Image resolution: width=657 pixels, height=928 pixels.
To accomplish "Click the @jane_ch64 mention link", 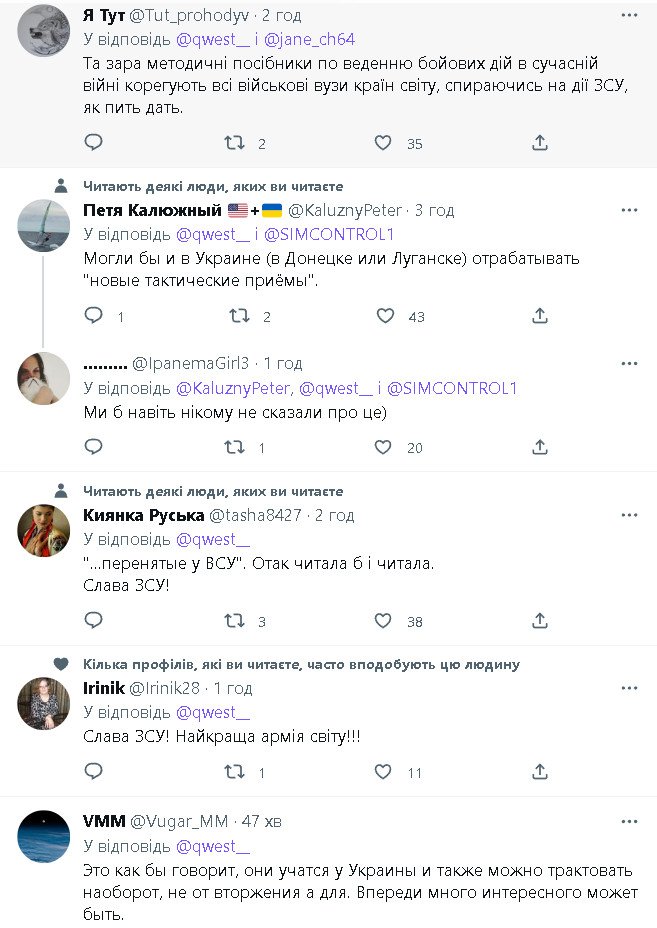I will pos(311,40).
